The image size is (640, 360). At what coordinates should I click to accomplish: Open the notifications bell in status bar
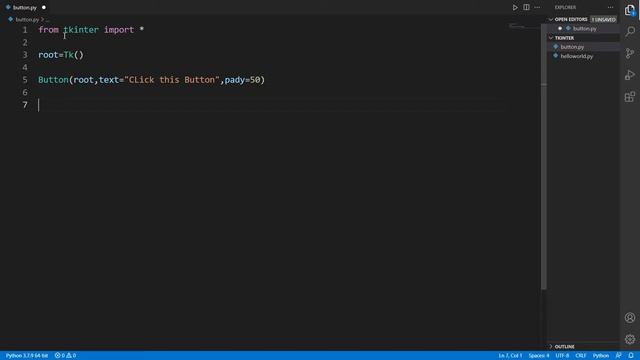coord(631,356)
